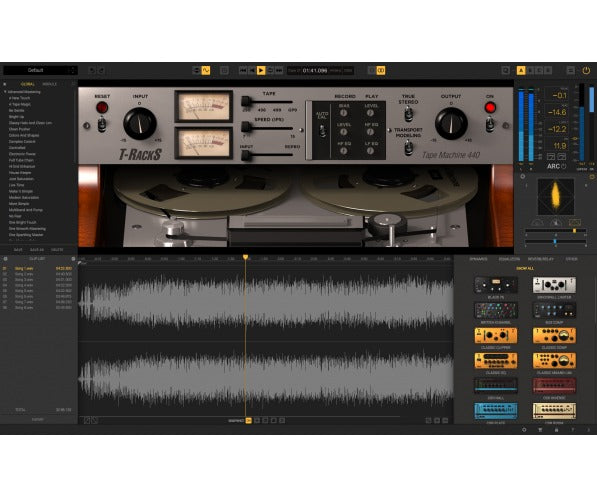Click the Play LF EQ trim screw
The width and height of the screenshot is (597, 497).
click(370, 151)
